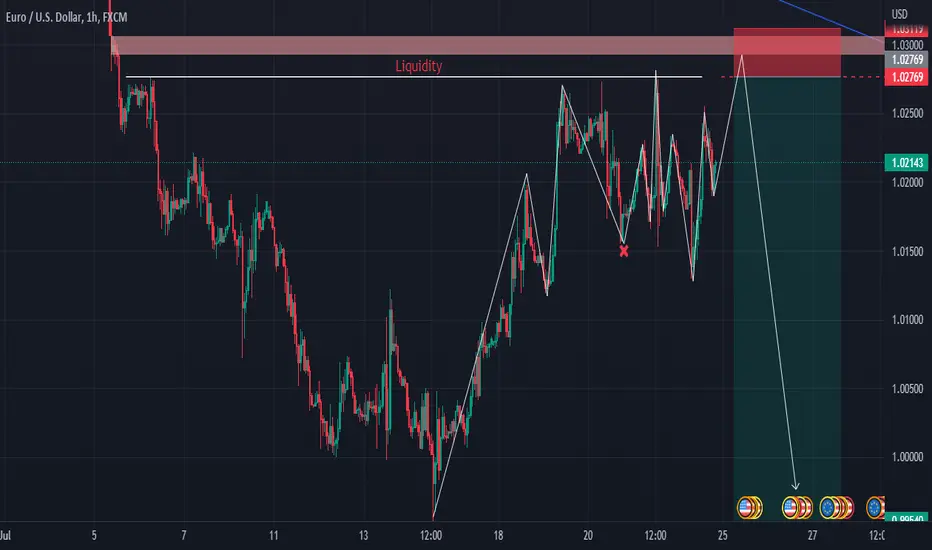Click the 27 date label on time axis

tap(812, 536)
